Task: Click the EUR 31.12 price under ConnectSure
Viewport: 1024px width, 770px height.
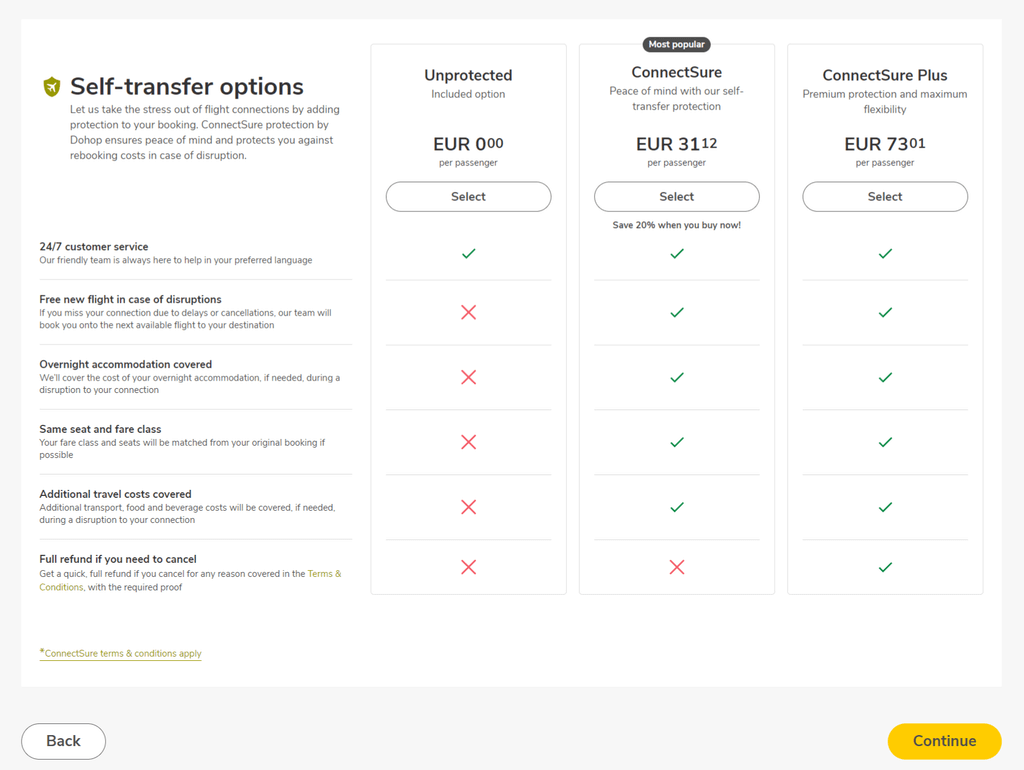Action: point(677,144)
